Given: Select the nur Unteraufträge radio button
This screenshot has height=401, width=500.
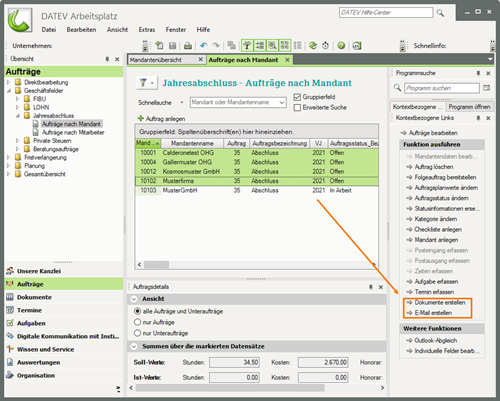Looking at the screenshot, I should [137, 333].
